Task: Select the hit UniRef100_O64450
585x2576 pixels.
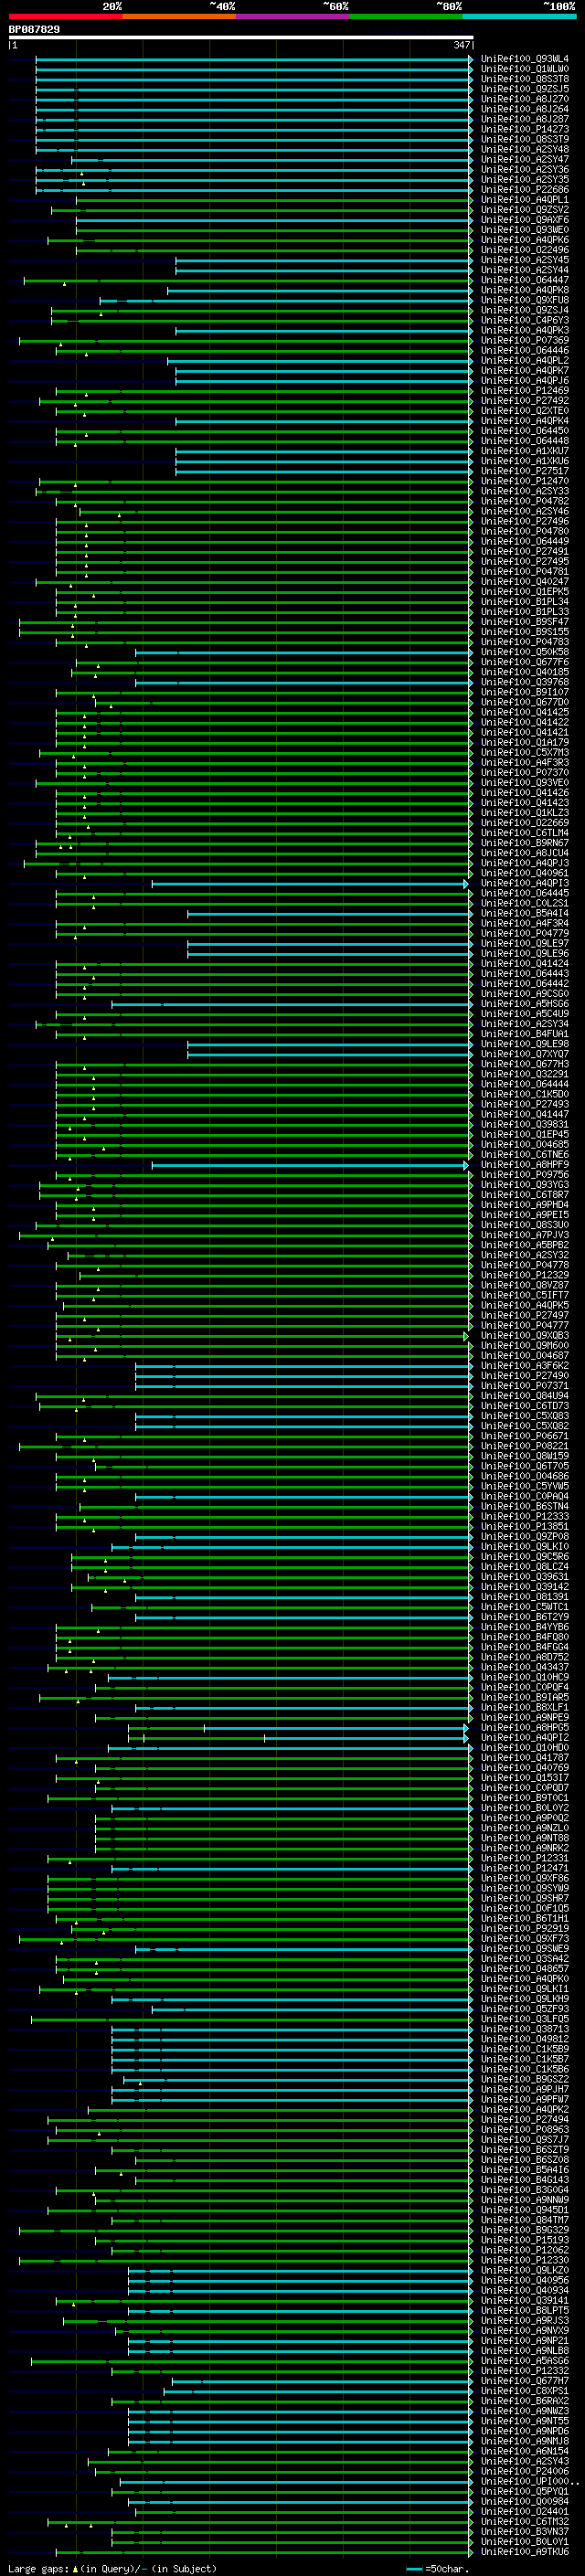Action: click(x=524, y=431)
